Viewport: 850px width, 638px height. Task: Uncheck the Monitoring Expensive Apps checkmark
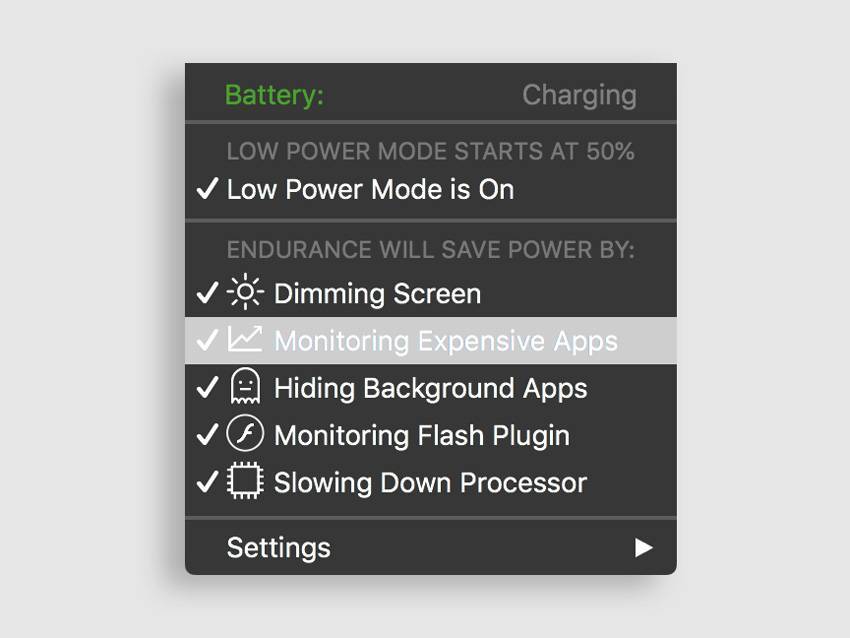tap(207, 340)
